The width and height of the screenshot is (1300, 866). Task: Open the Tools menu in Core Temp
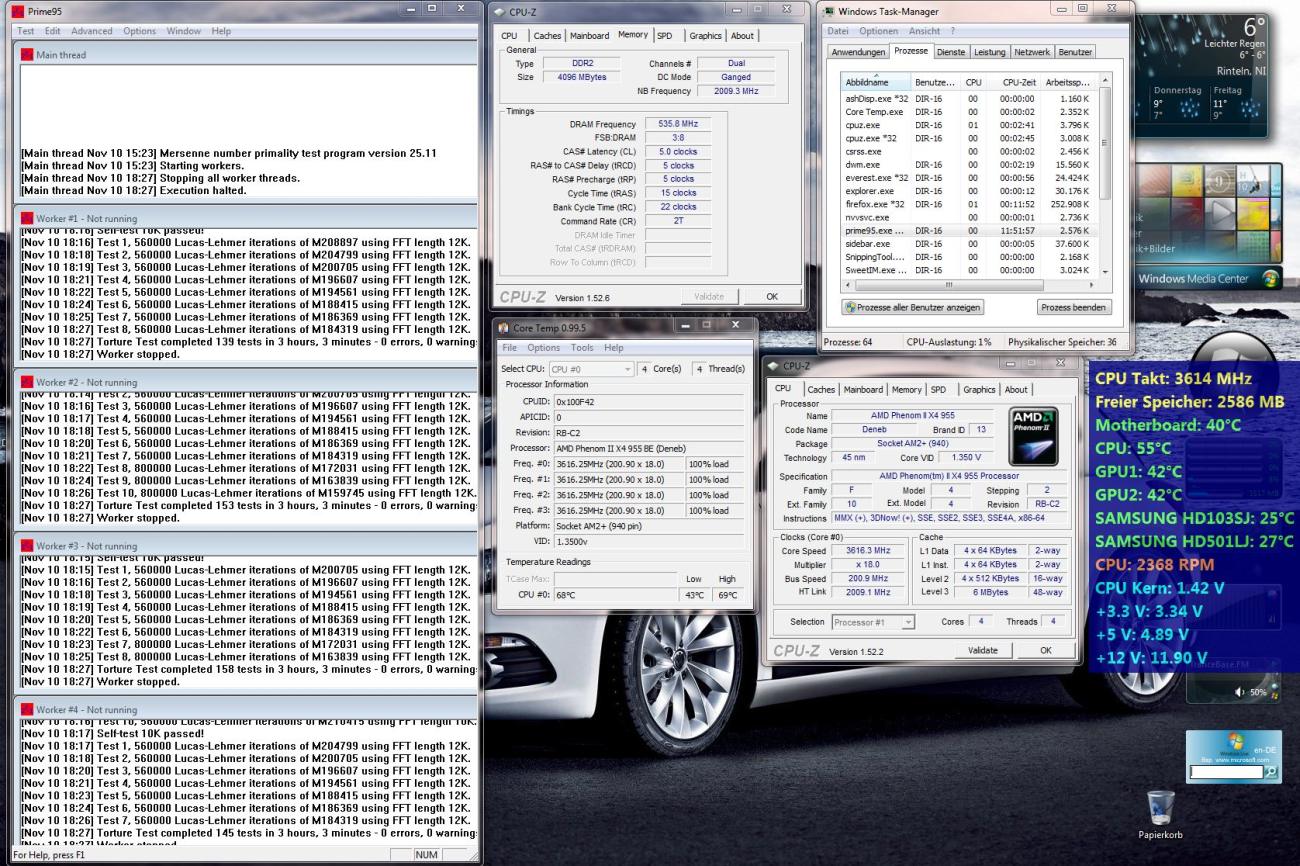click(x=582, y=348)
